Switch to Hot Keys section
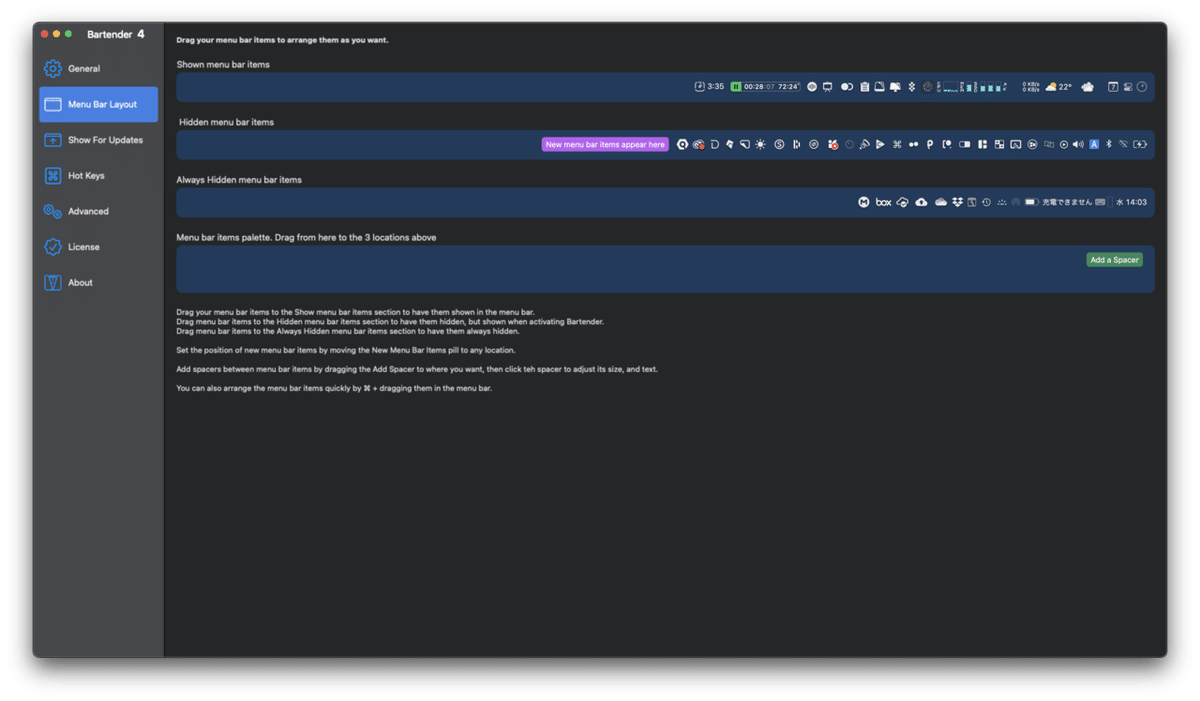 point(75,176)
